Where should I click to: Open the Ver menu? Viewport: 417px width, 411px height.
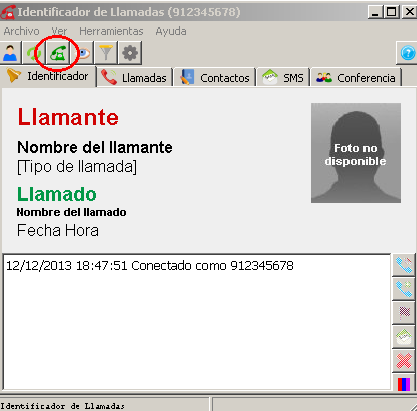(59, 31)
